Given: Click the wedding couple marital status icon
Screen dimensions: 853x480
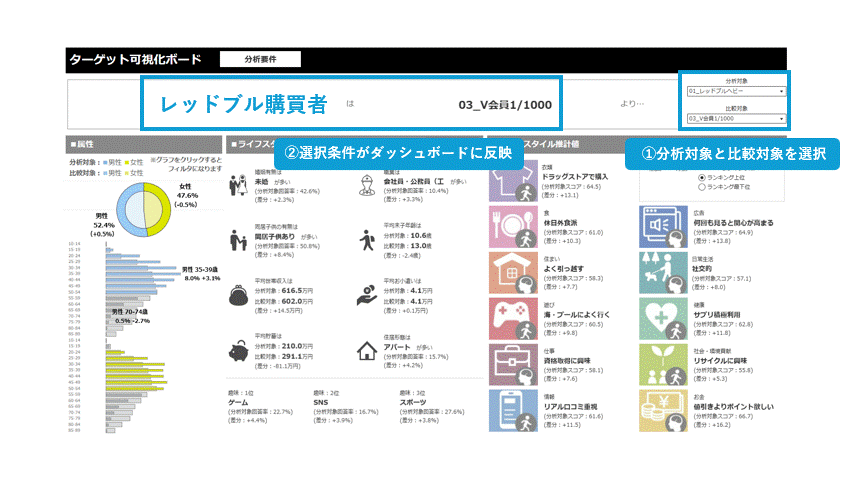Looking at the screenshot, I should click(238, 186).
